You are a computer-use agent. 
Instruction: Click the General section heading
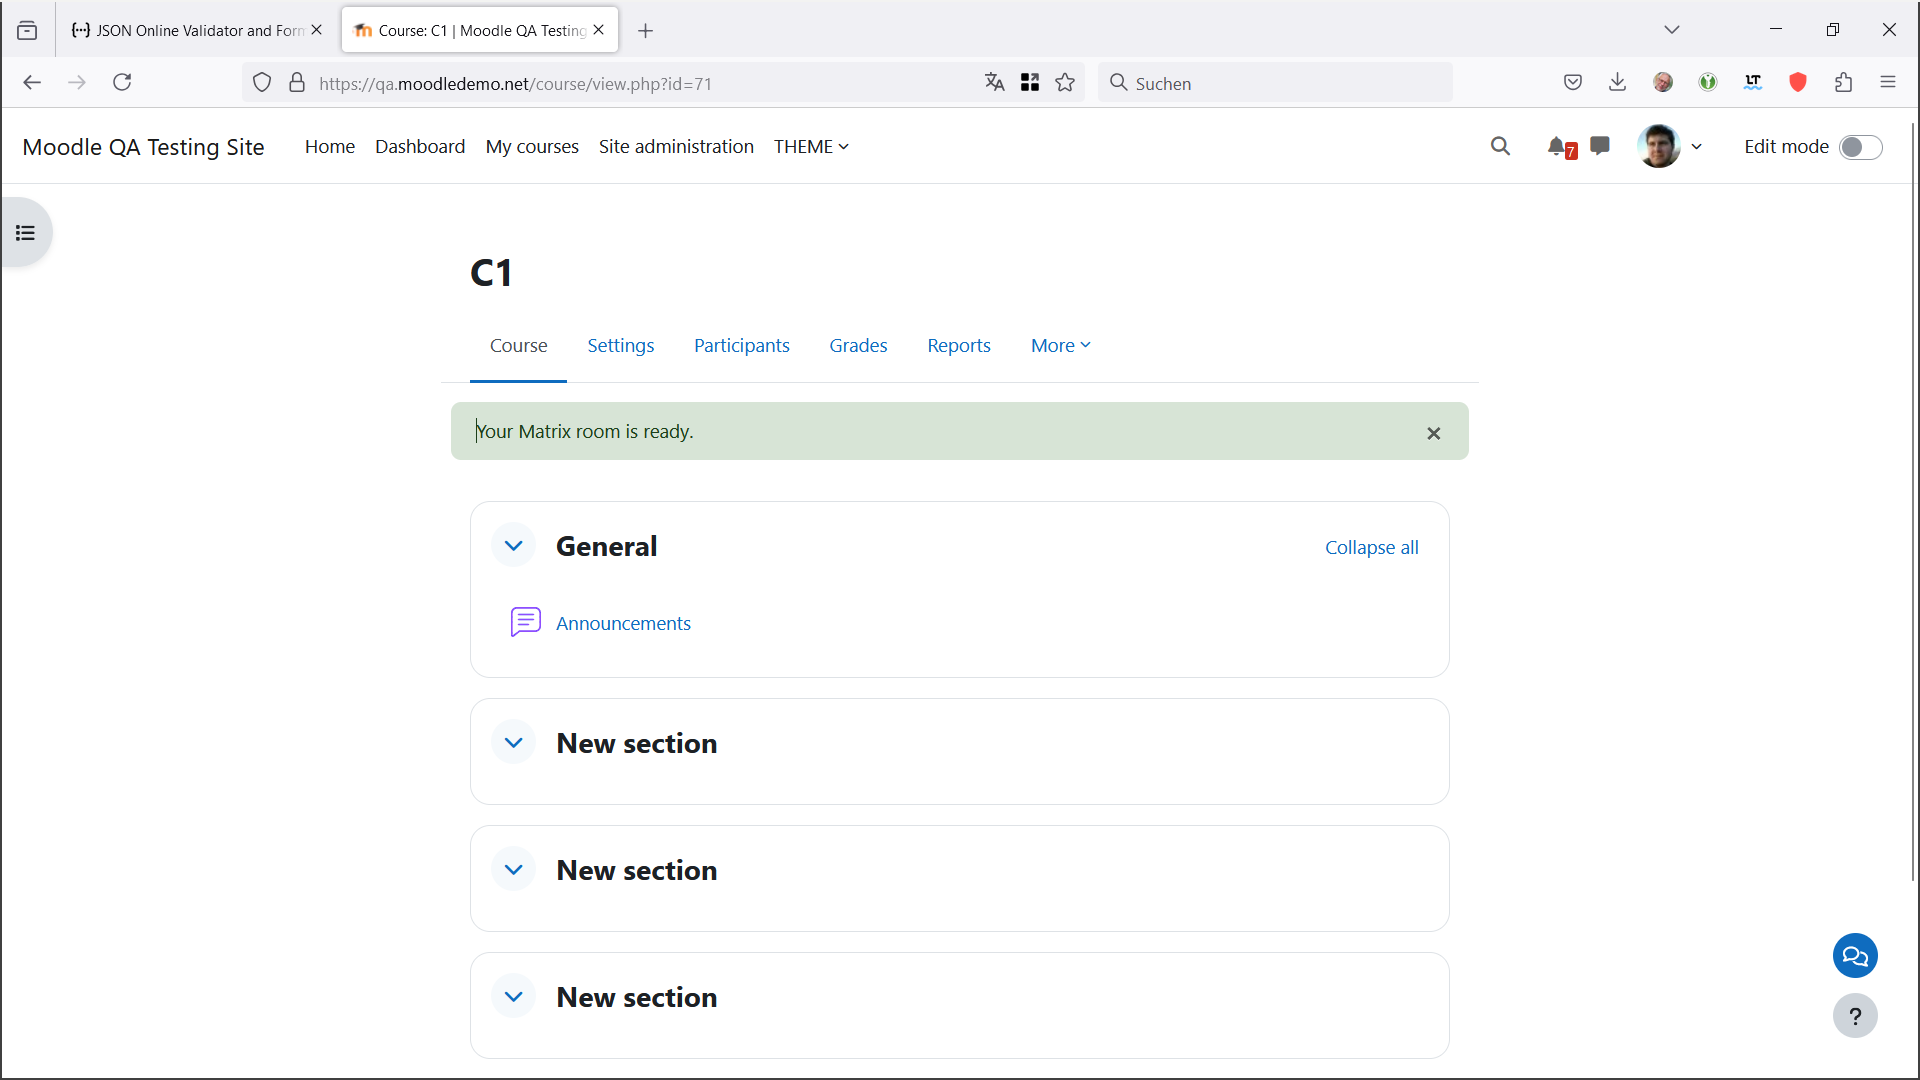pos(606,546)
